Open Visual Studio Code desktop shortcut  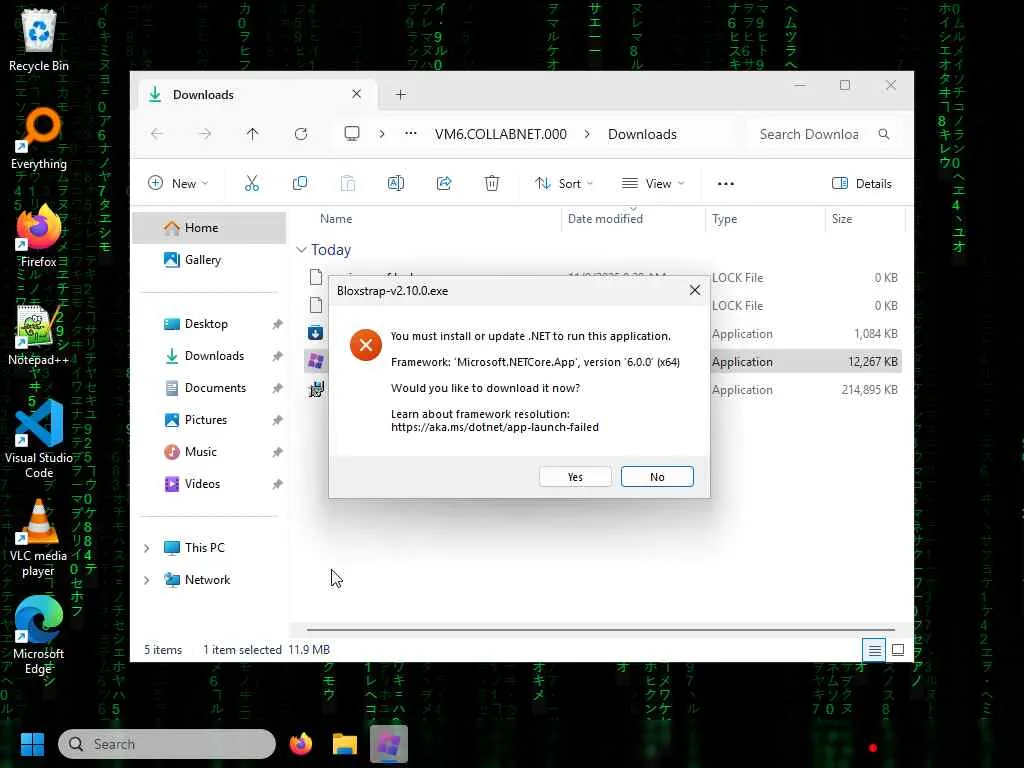[39, 439]
